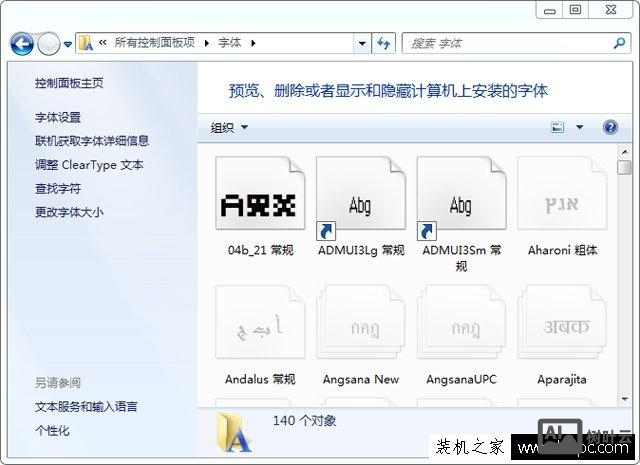Click the fonts folder icon in details pane

click(x=233, y=433)
